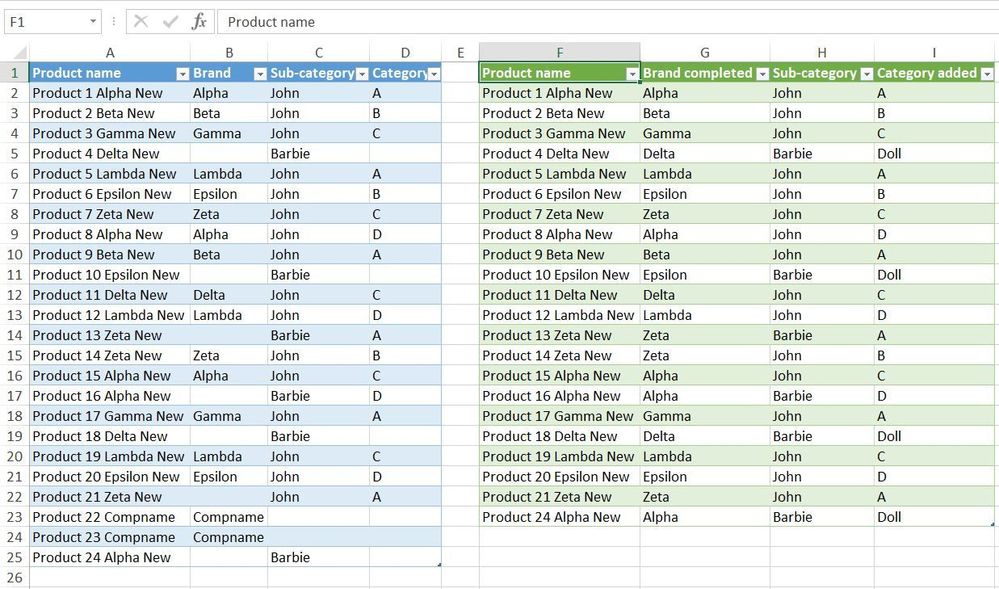The height and width of the screenshot is (589, 999).
Task: Select the cell containing 'Product 22 Compname'
Action: [x=110, y=517]
